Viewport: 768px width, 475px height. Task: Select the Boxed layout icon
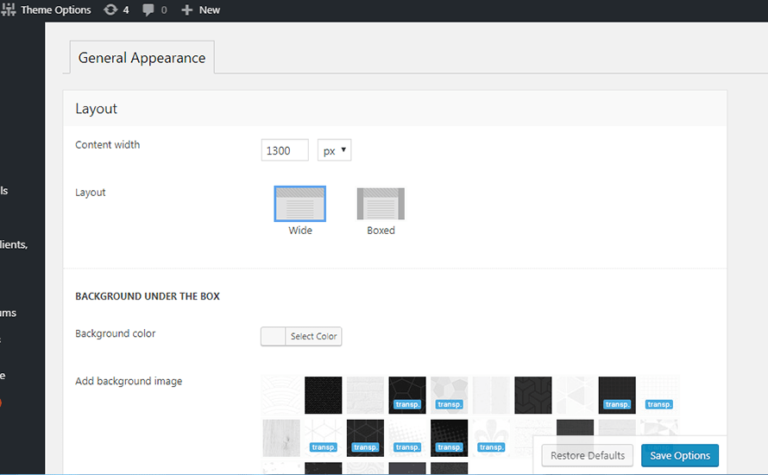pyautogui.click(x=381, y=203)
